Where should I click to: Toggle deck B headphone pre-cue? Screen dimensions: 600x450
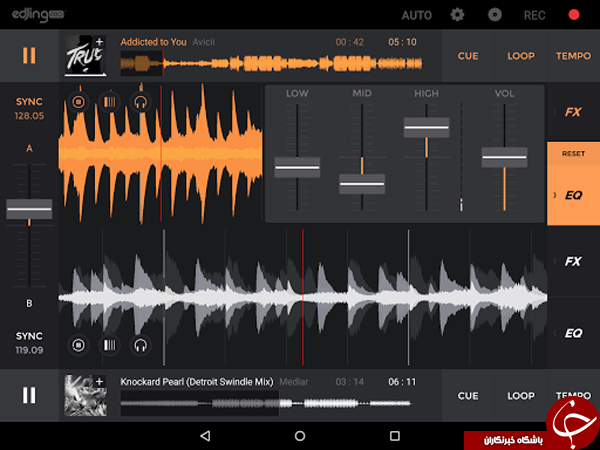coord(140,345)
